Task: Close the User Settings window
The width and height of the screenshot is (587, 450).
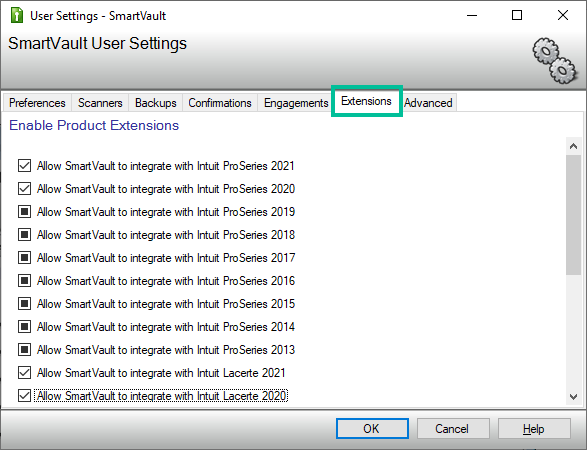Action: [x=563, y=15]
